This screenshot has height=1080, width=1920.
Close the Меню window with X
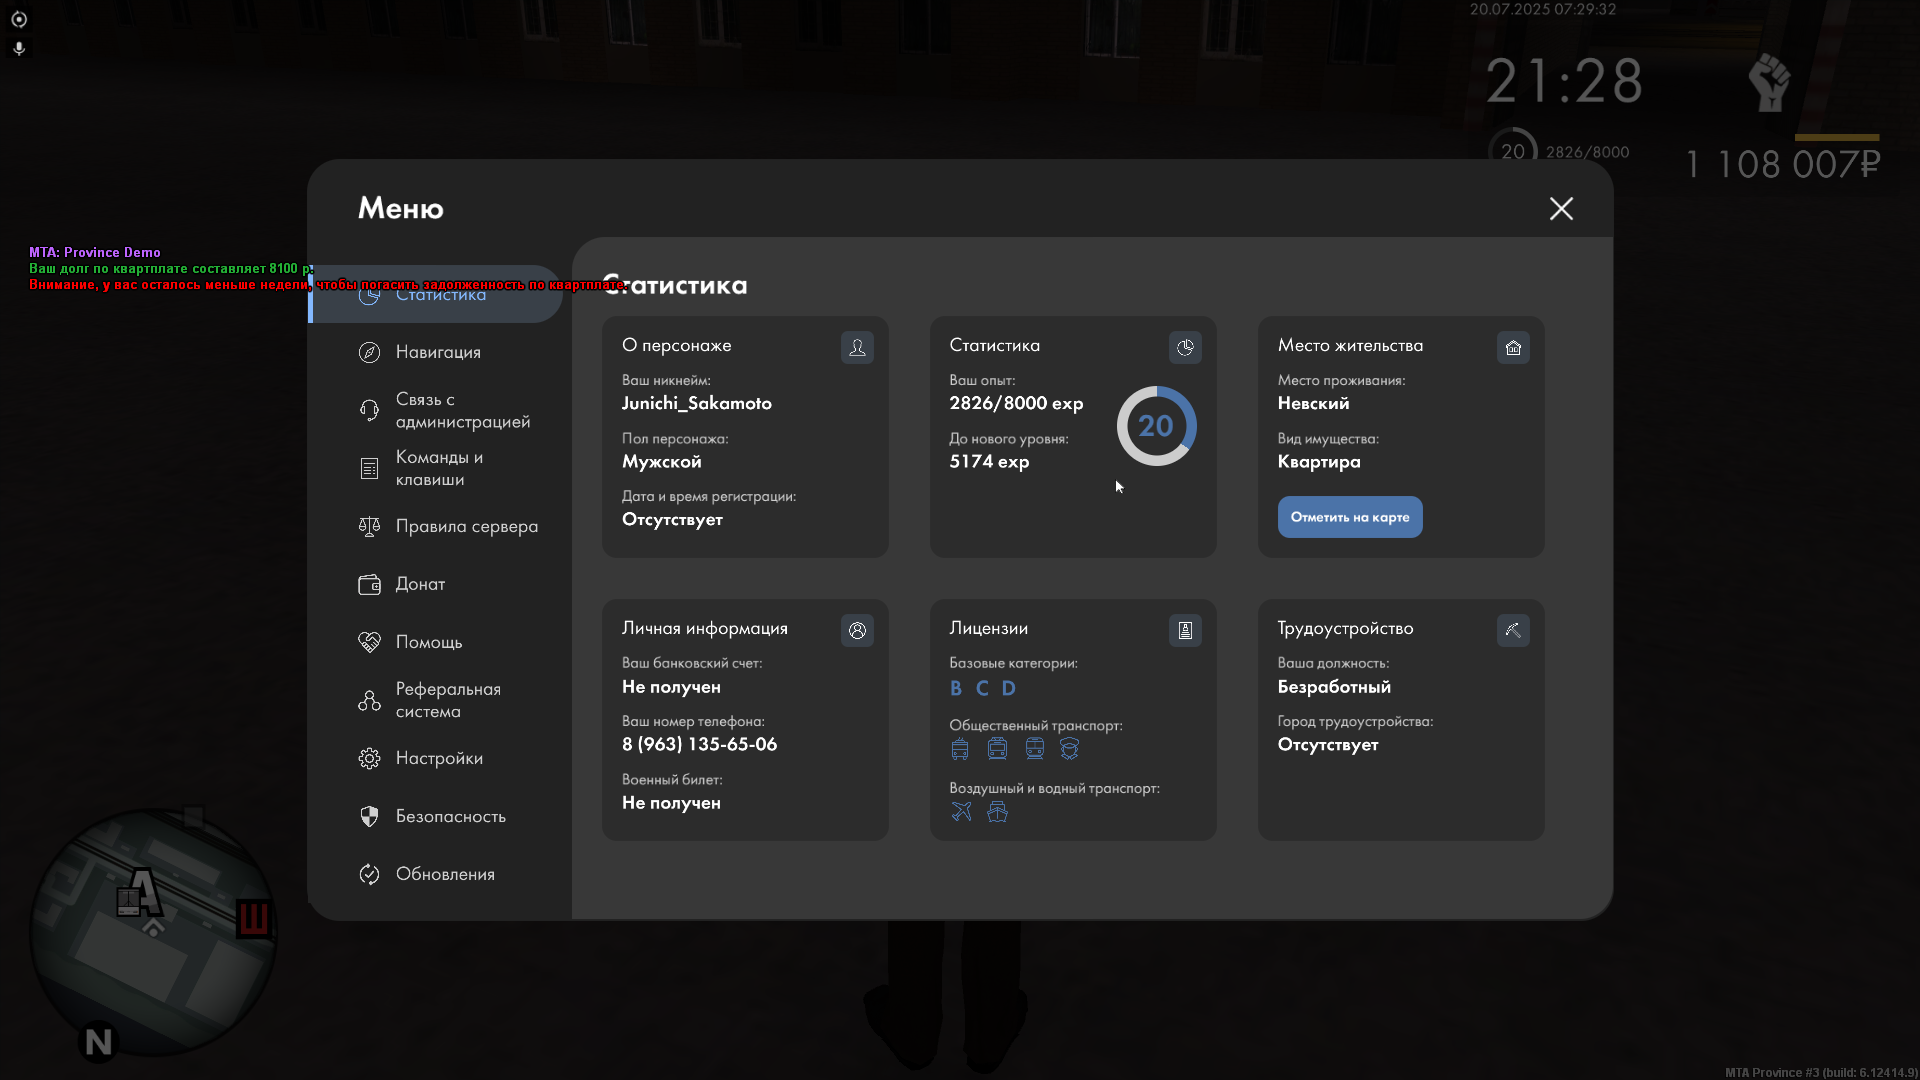point(1561,208)
